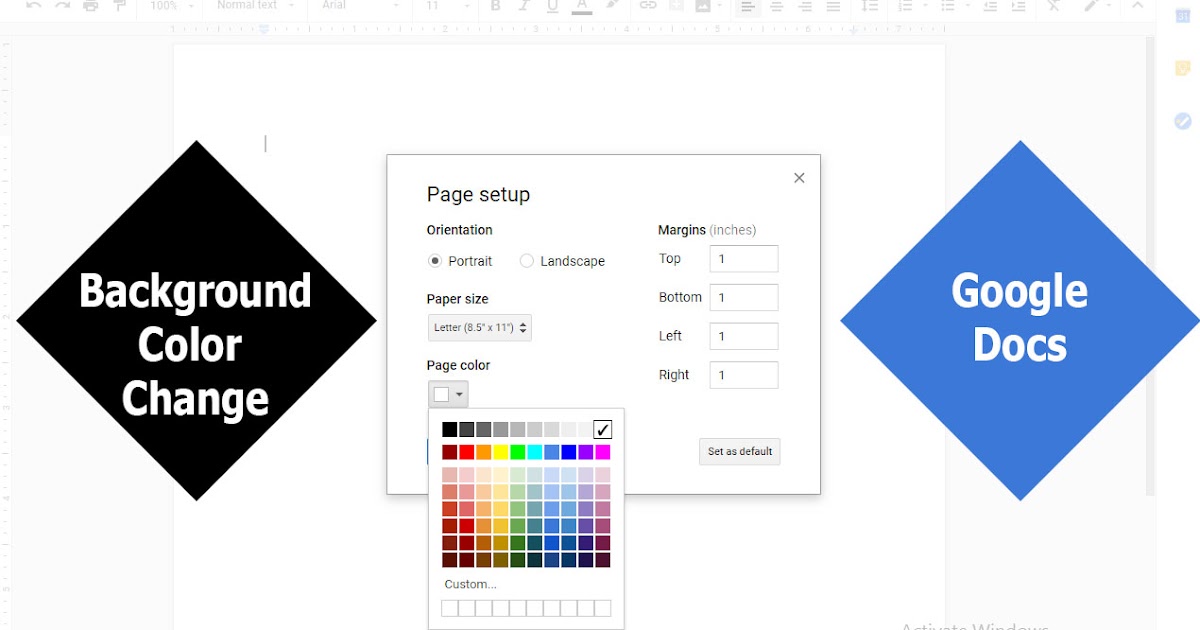The image size is (1200, 630).
Task: Click the Set as default button
Action: point(740,452)
